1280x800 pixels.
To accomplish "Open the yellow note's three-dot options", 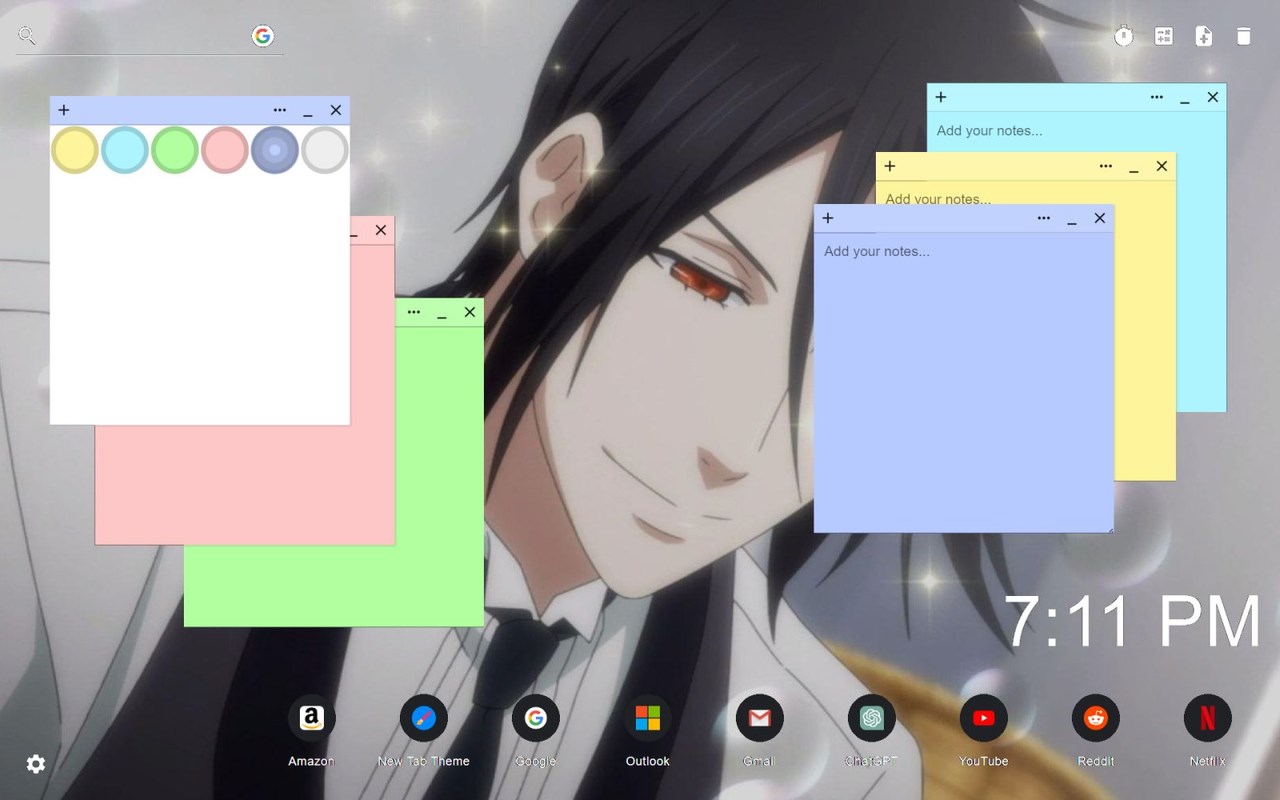I will point(1106,166).
